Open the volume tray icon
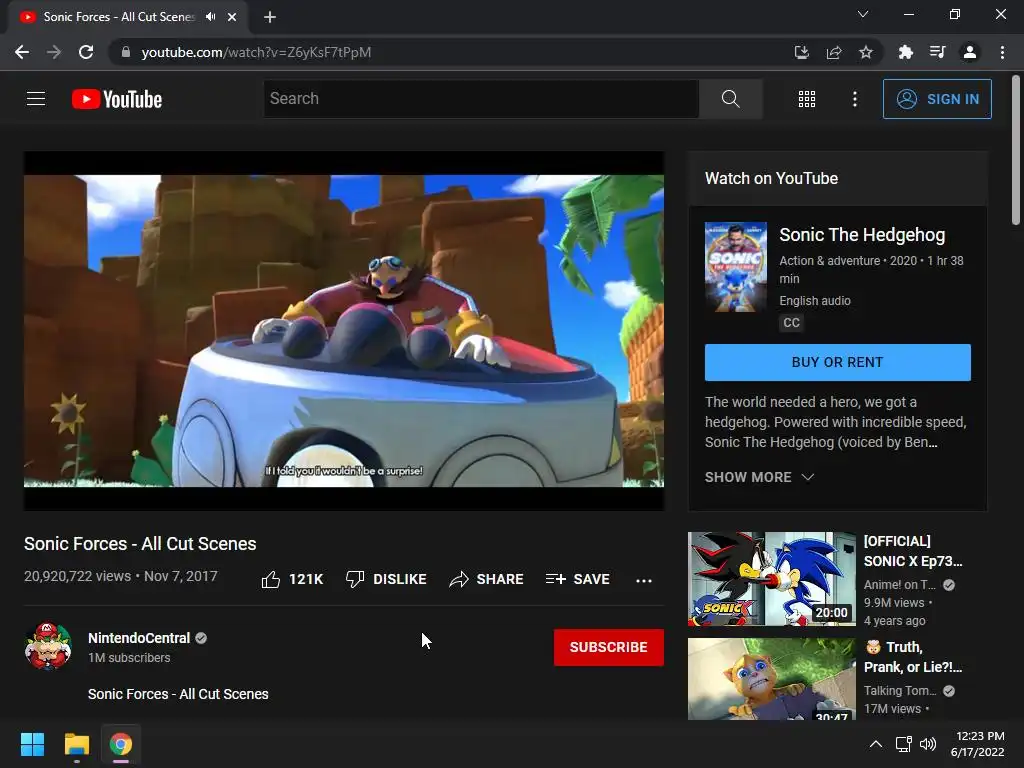 click(x=928, y=744)
